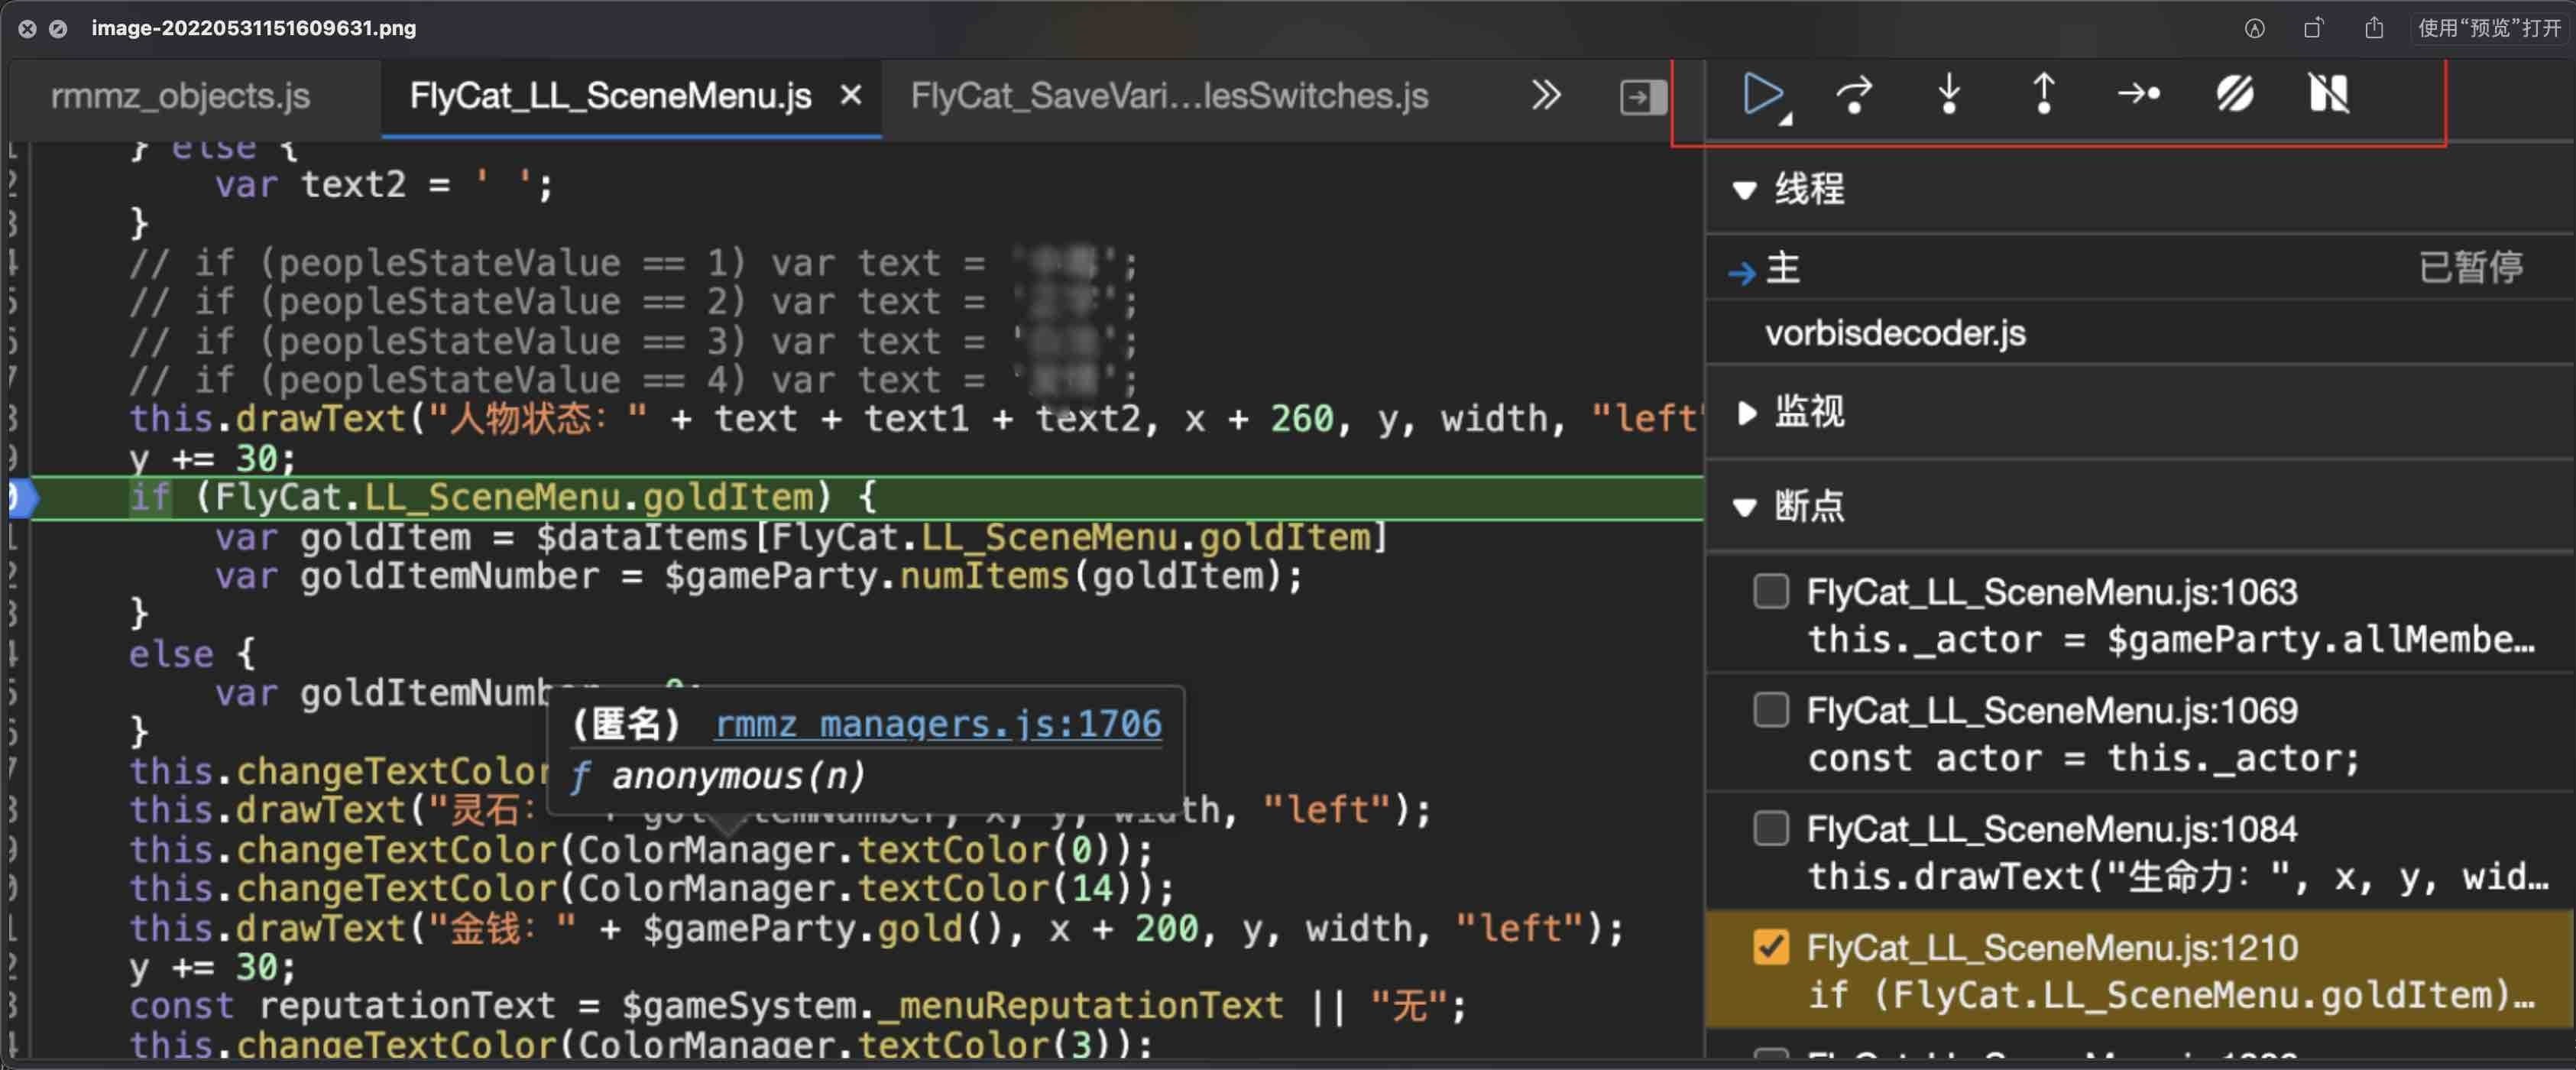2576x1070 pixels.
Task: Collapse the 线程 threads section
Action: pos(1745,189)
